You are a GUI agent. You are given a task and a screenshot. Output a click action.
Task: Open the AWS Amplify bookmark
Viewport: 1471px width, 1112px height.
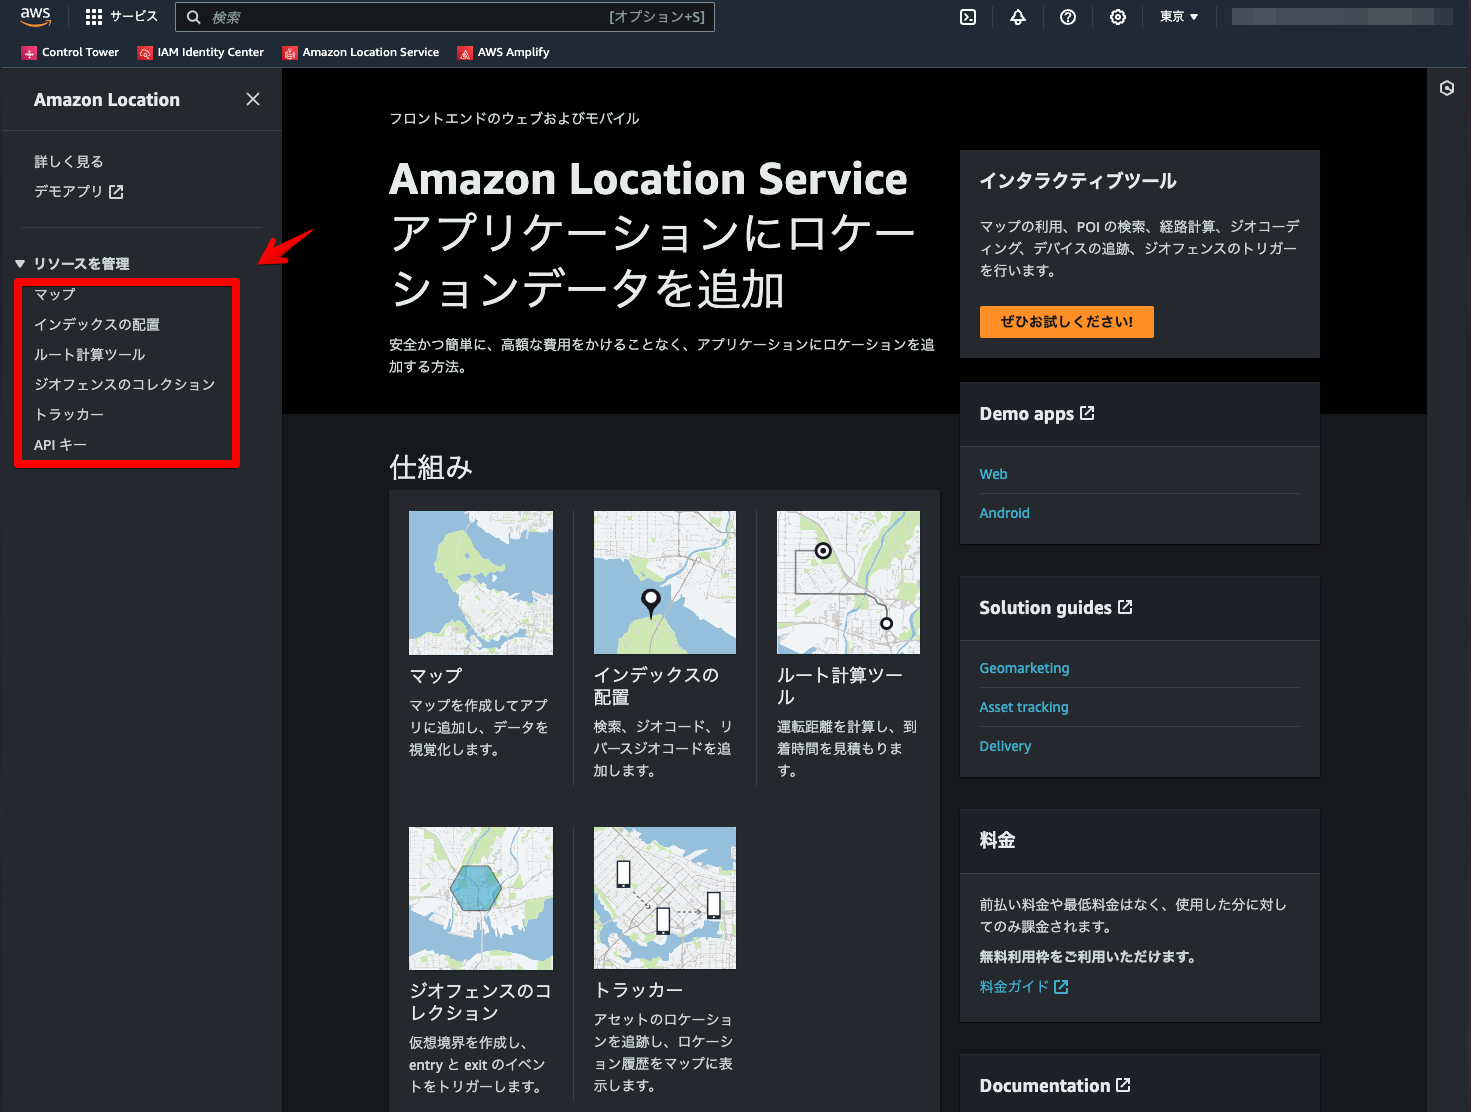click(x=504, y=52)
